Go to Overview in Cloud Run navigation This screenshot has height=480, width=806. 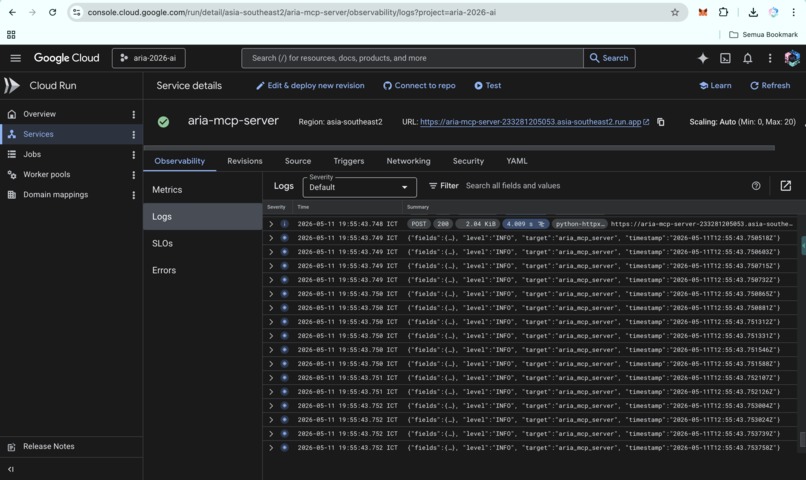[x=39, y=114]
